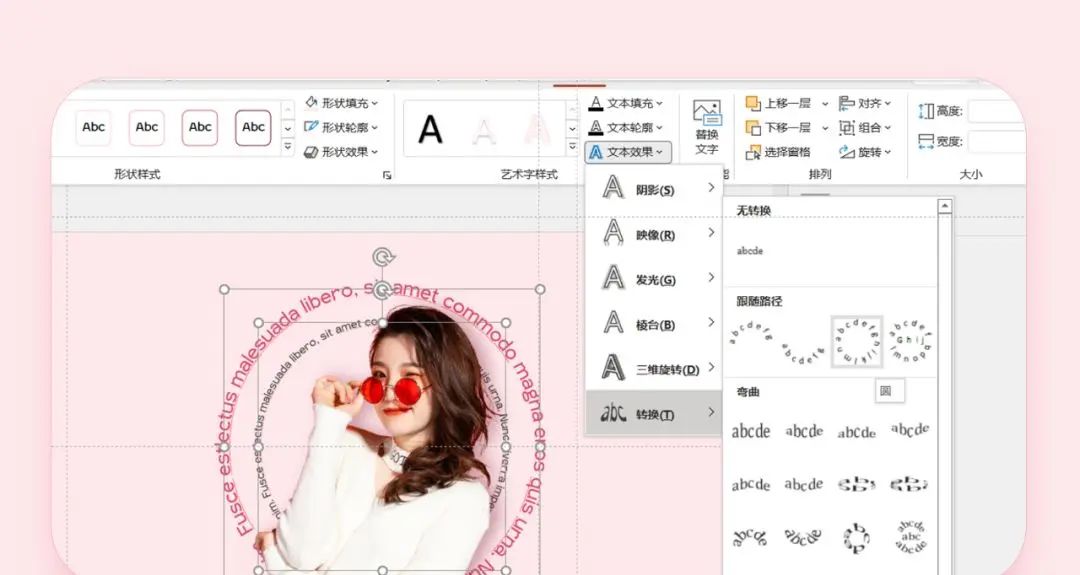Image resolution: width=1080 pixels, height=575 pixels.
Task: Open the 选择窗格 selection pane
Action: [x=778, y=152]
